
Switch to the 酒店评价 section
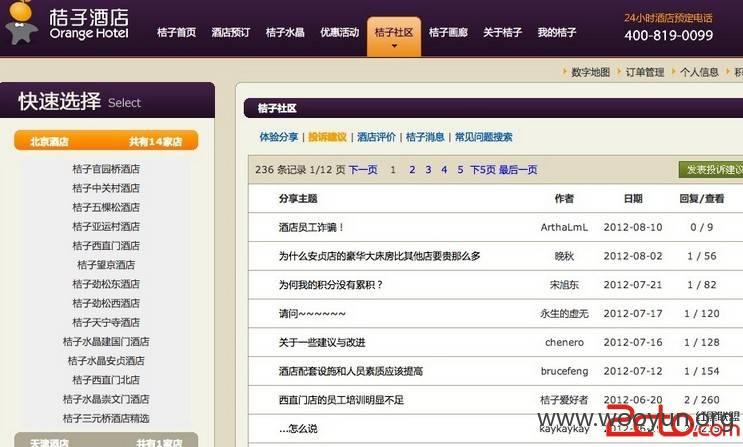[x=377, y=137]
